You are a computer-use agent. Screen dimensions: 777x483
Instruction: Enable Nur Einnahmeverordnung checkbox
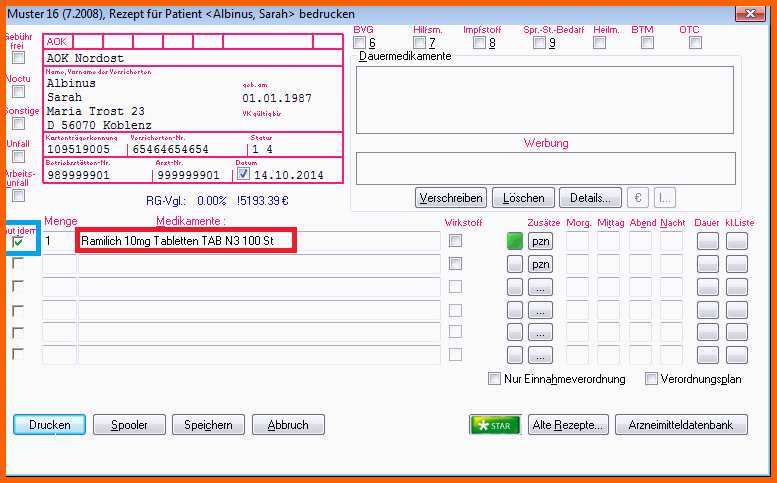[494, 379]
